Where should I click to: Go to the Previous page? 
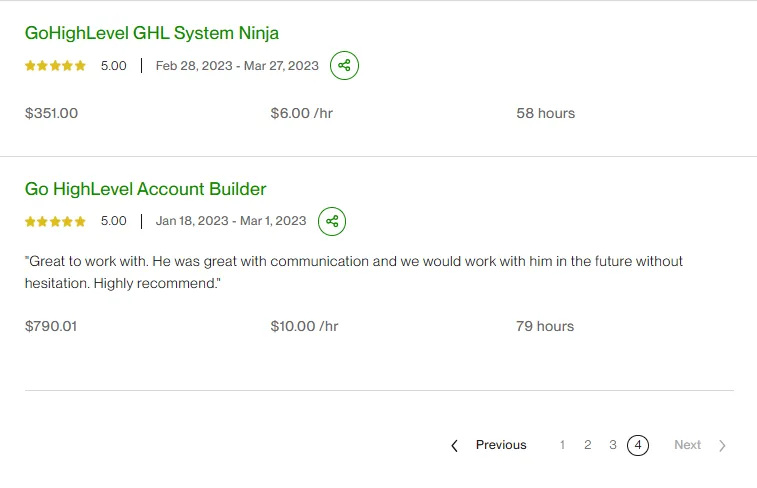(500, 445)
